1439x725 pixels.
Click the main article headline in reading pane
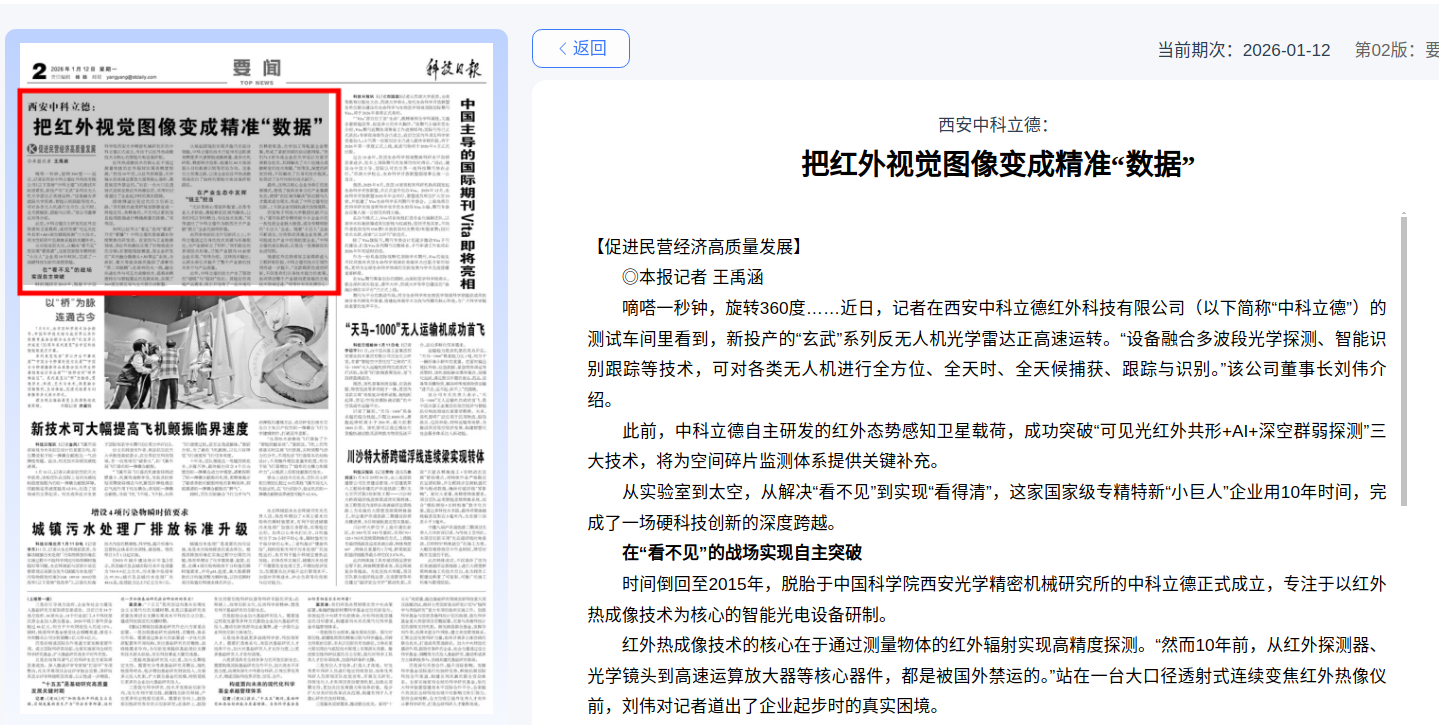998,163
